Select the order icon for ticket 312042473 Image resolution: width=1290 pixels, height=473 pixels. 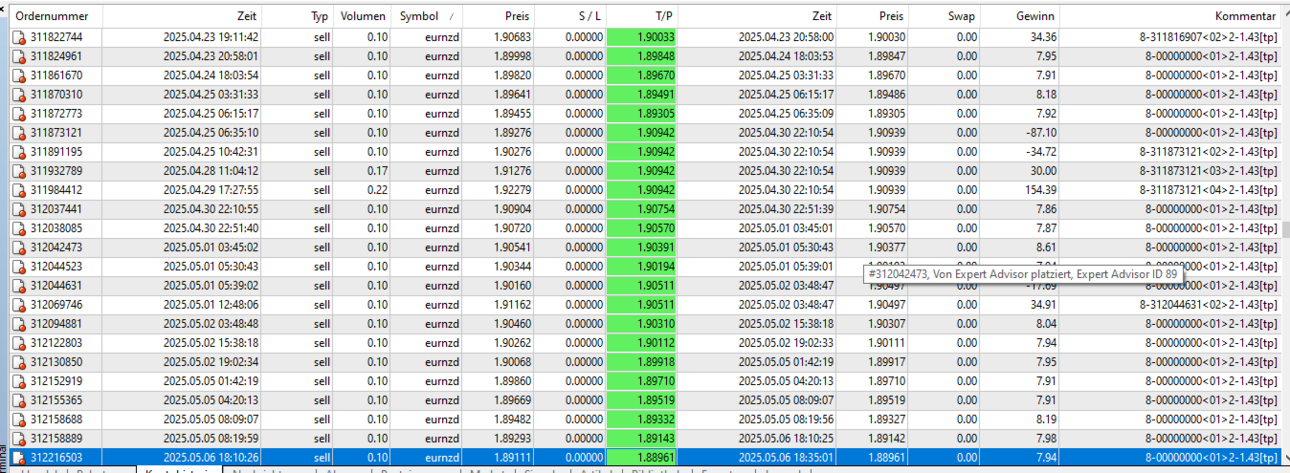pyautogui.click(x=18, y=247)
